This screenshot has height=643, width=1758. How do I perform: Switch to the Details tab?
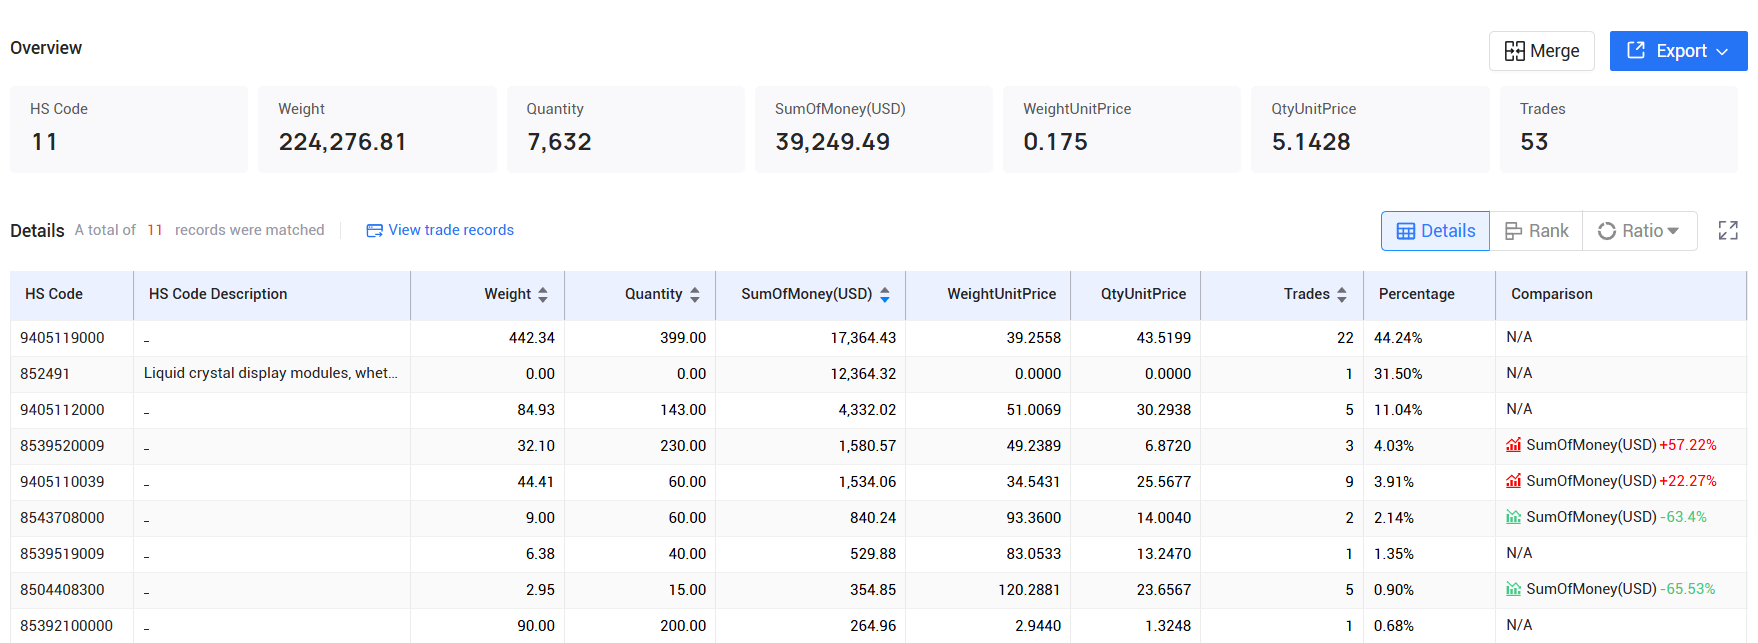(x=1435, y=231)
